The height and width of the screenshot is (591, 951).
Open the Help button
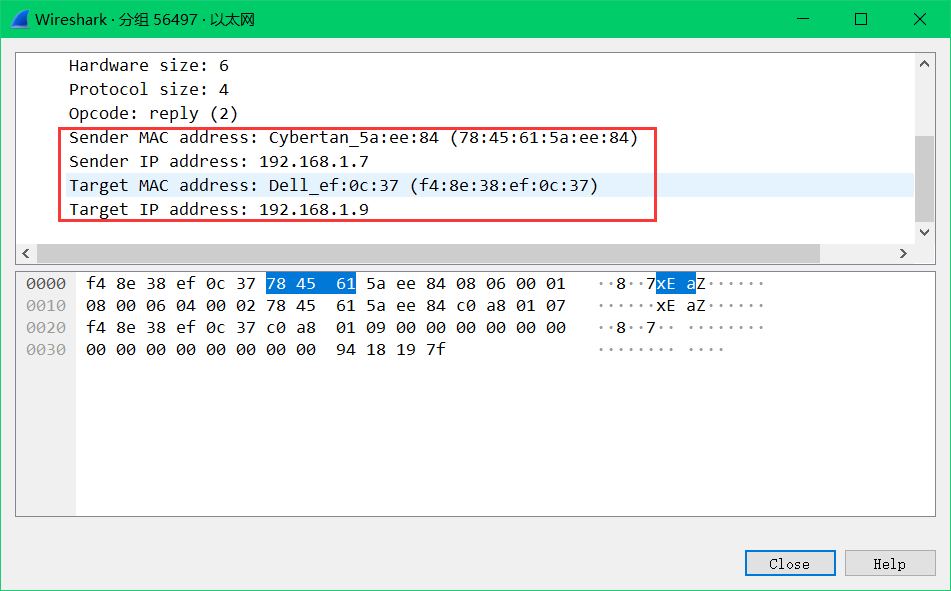890,563
